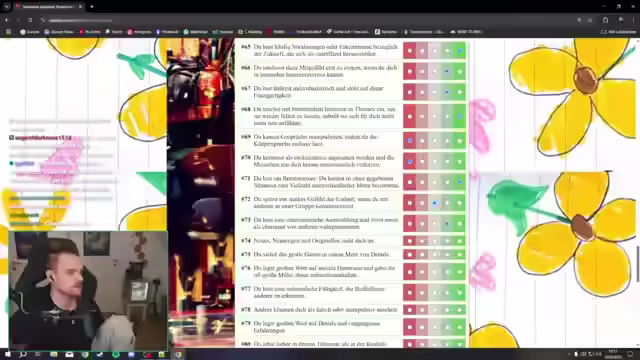Viewport: 640px width, 360px height.
Task: Go back using the browser back arrow
Action: (7, 20)
